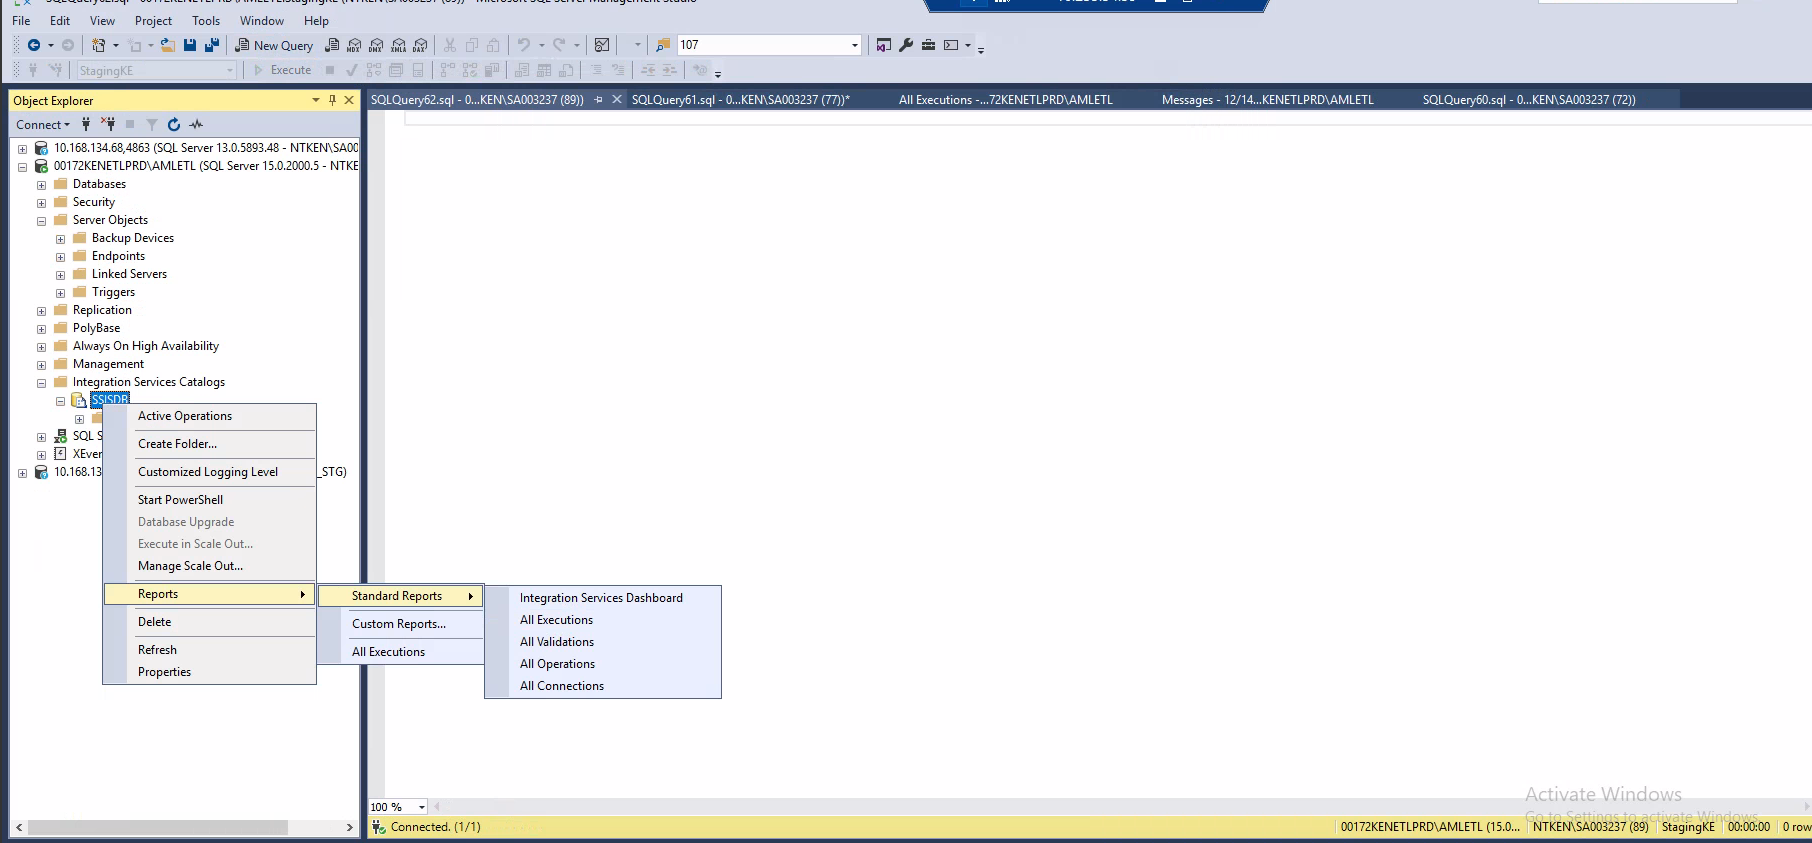Image resolution: width=1812 pixels, height=843 pixels.
Task: Click the XMLA query icon
Action: point(398,45)
